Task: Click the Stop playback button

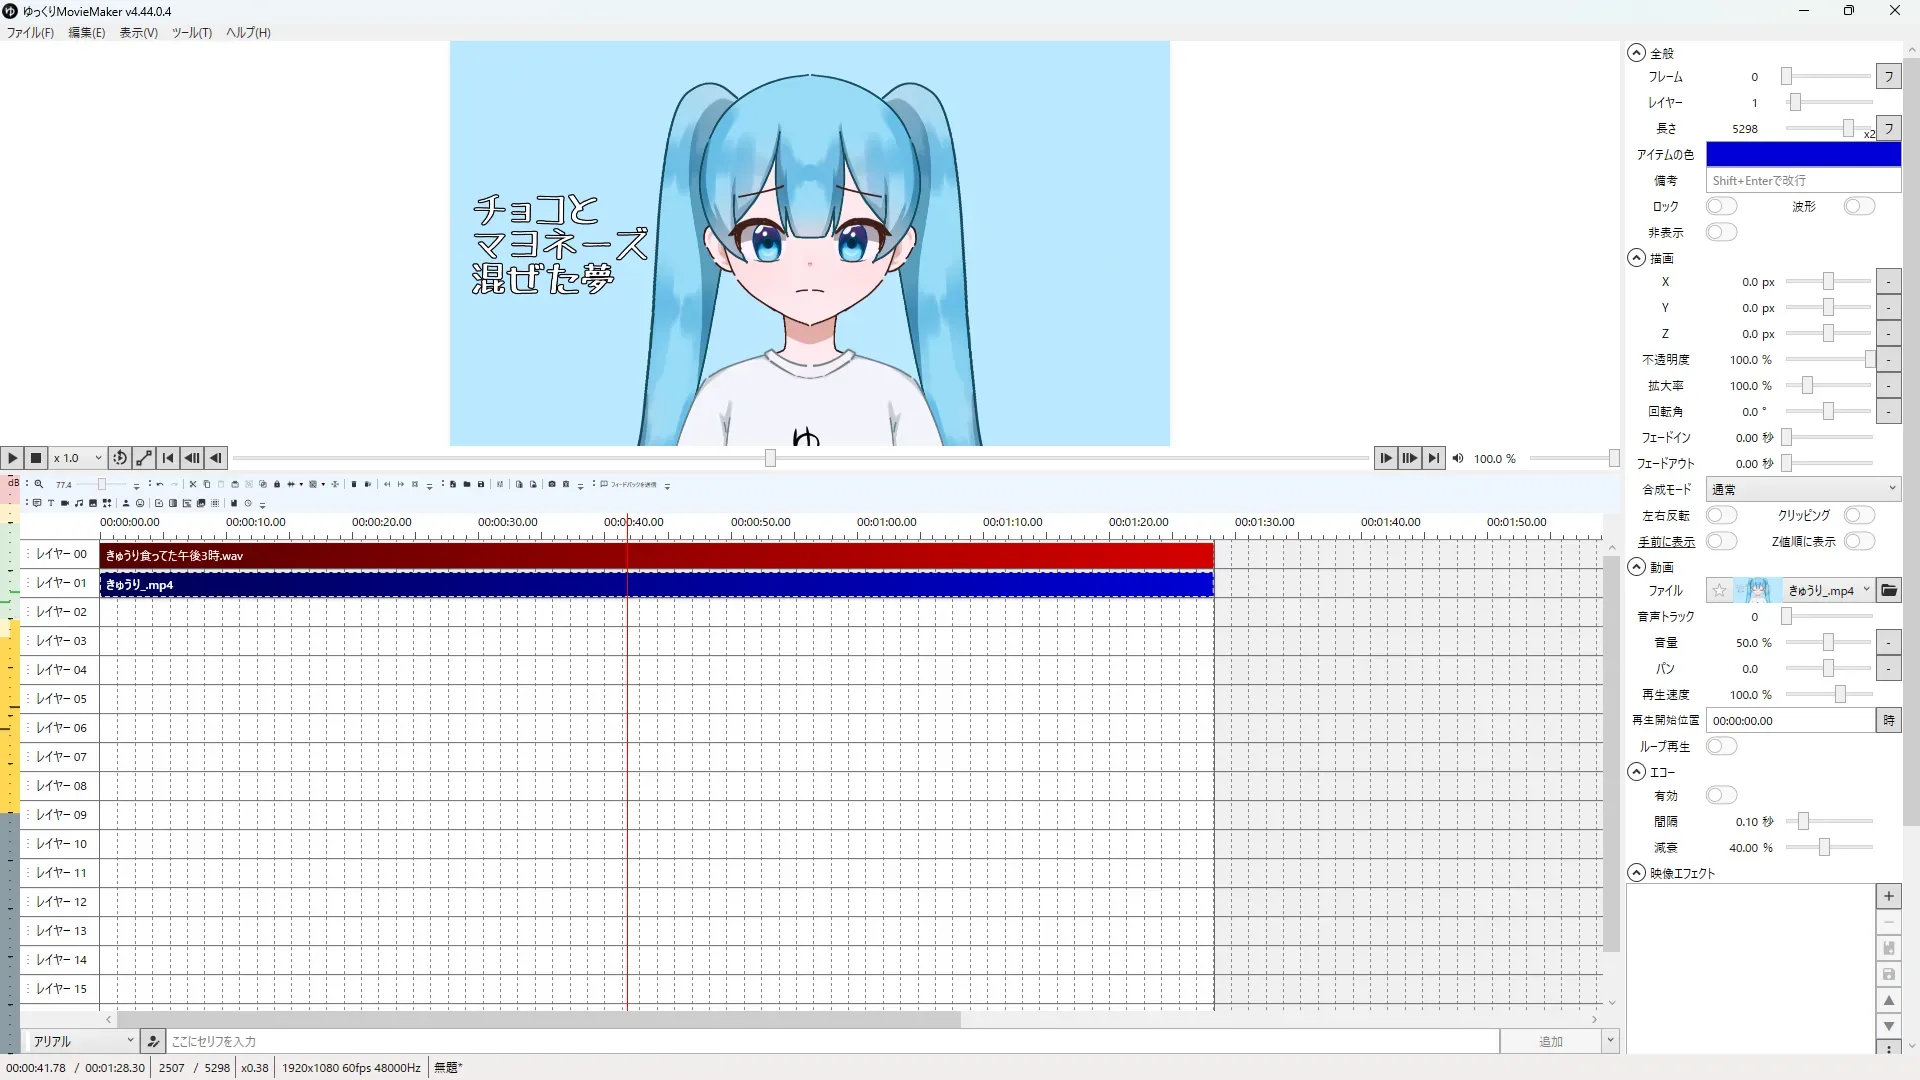Action: coord(36,458)
